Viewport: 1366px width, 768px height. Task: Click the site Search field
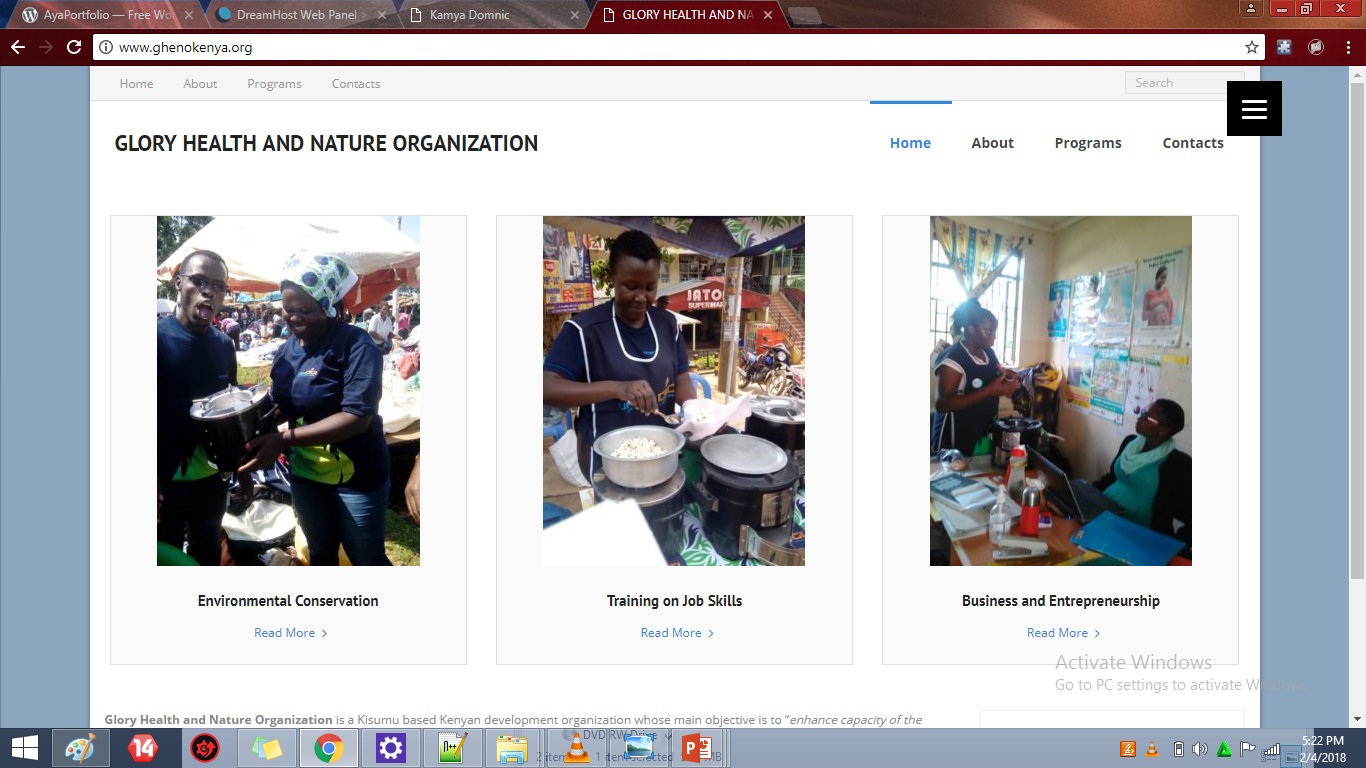pos(1184,83)
